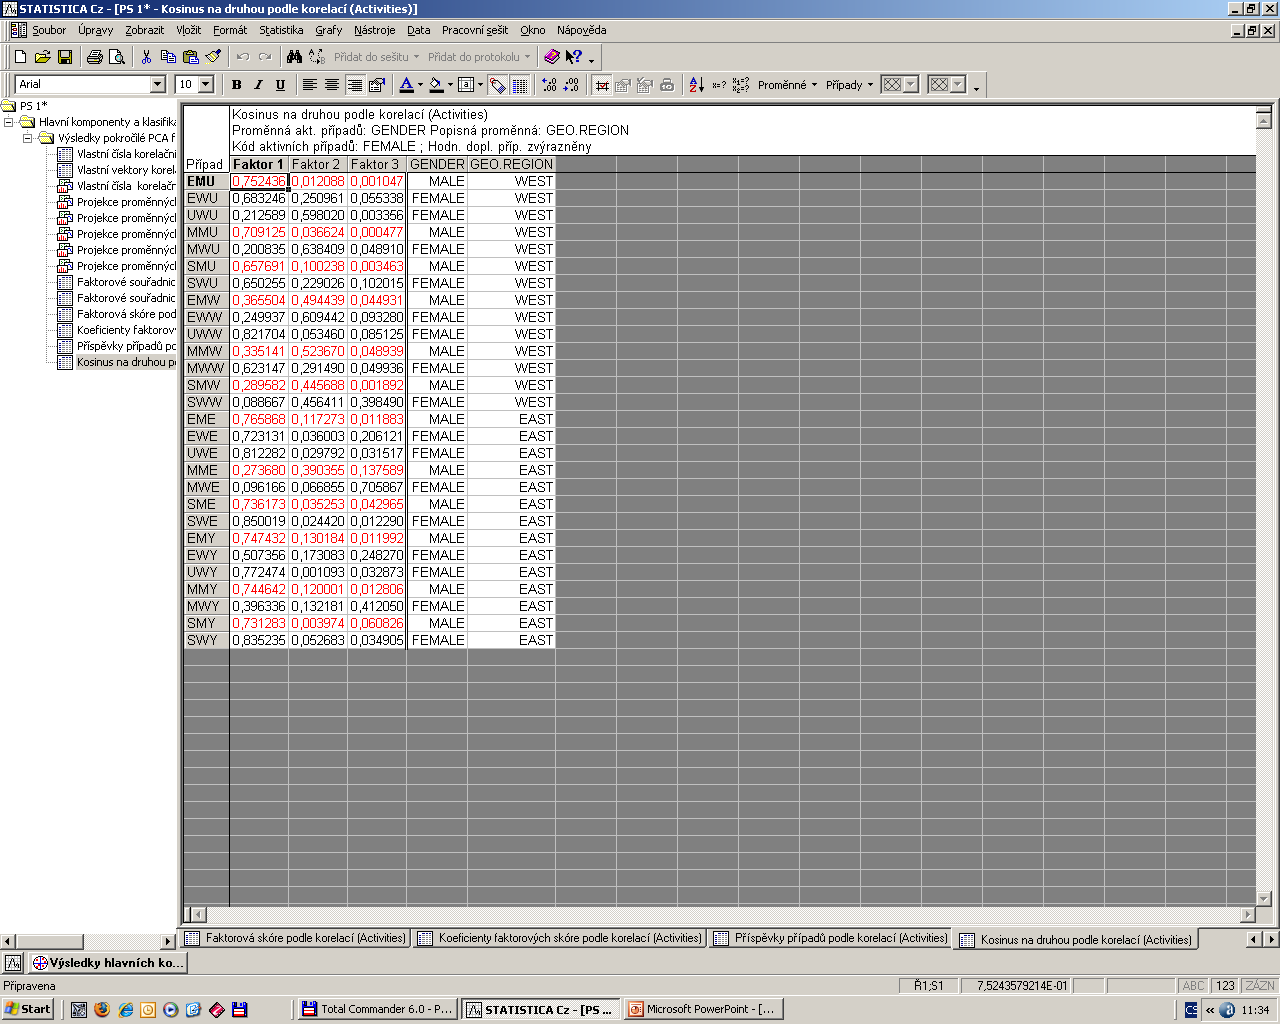This screenshot has width=1280, height=1024.
Task: Select Vlastní vektory korelační tree item
Action: tap(117, 170)
